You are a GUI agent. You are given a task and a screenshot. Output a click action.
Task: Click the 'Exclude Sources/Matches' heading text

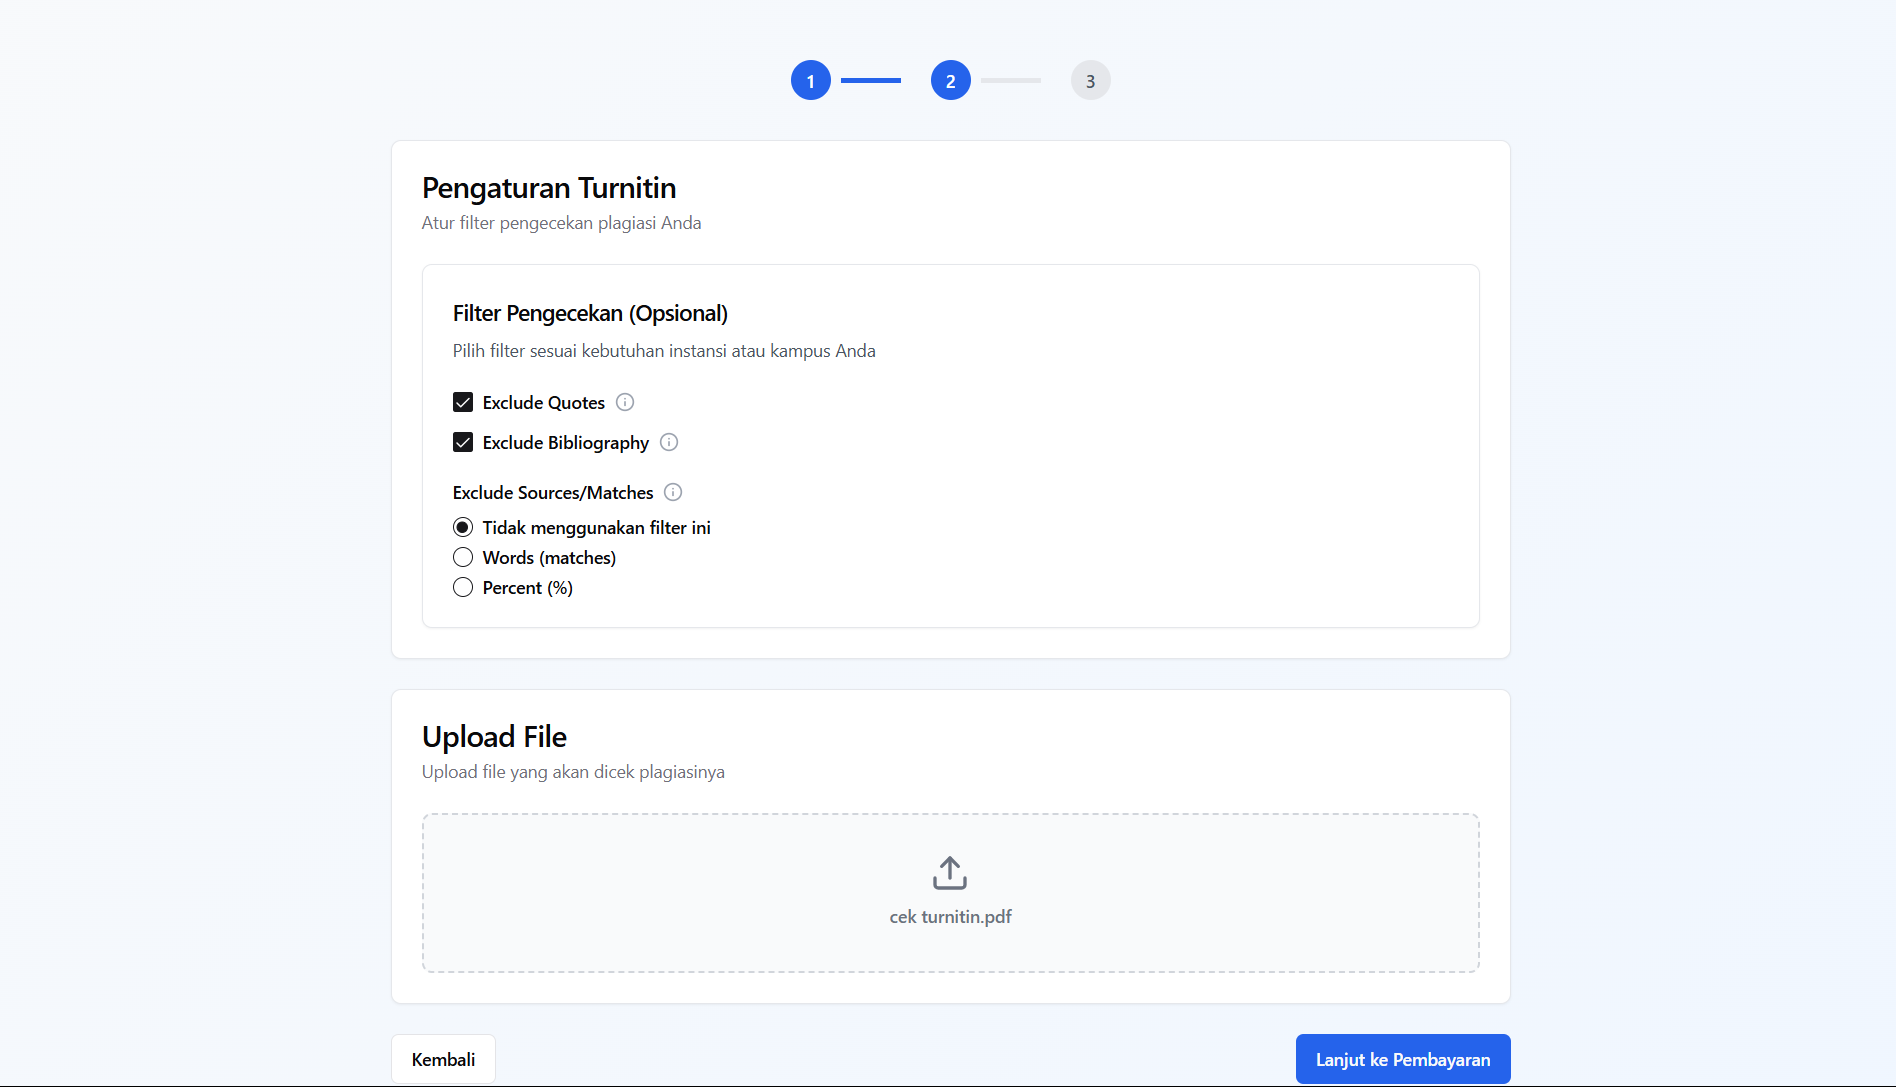(x=552, y=493)
